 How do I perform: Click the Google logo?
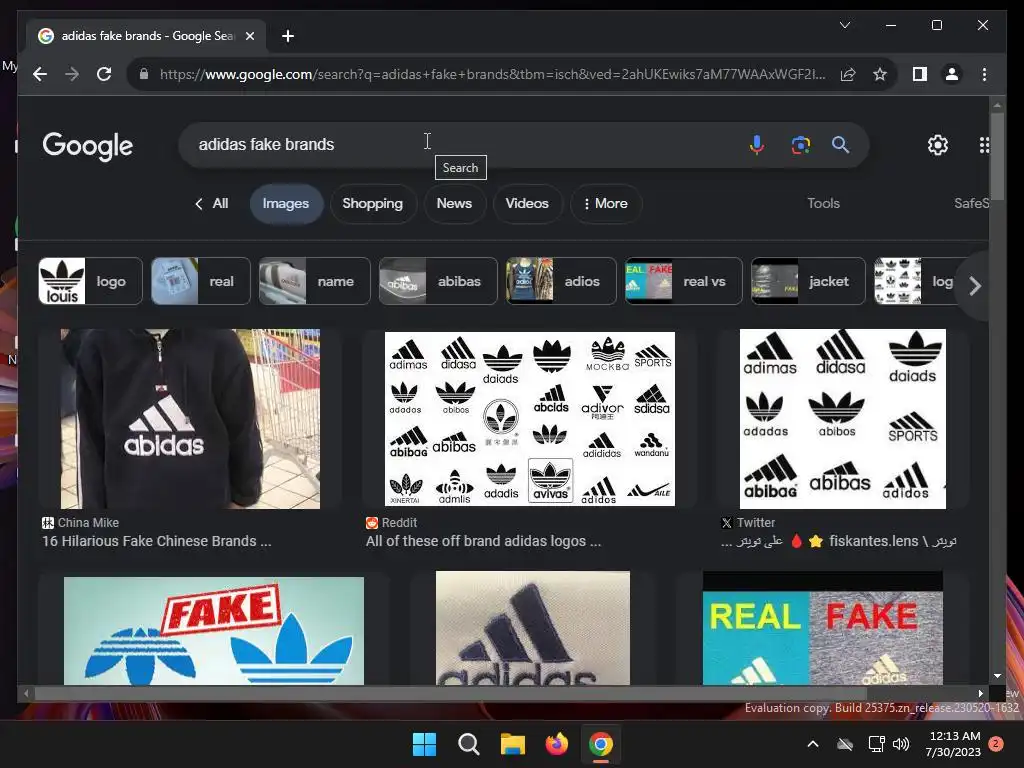(88, 146)
